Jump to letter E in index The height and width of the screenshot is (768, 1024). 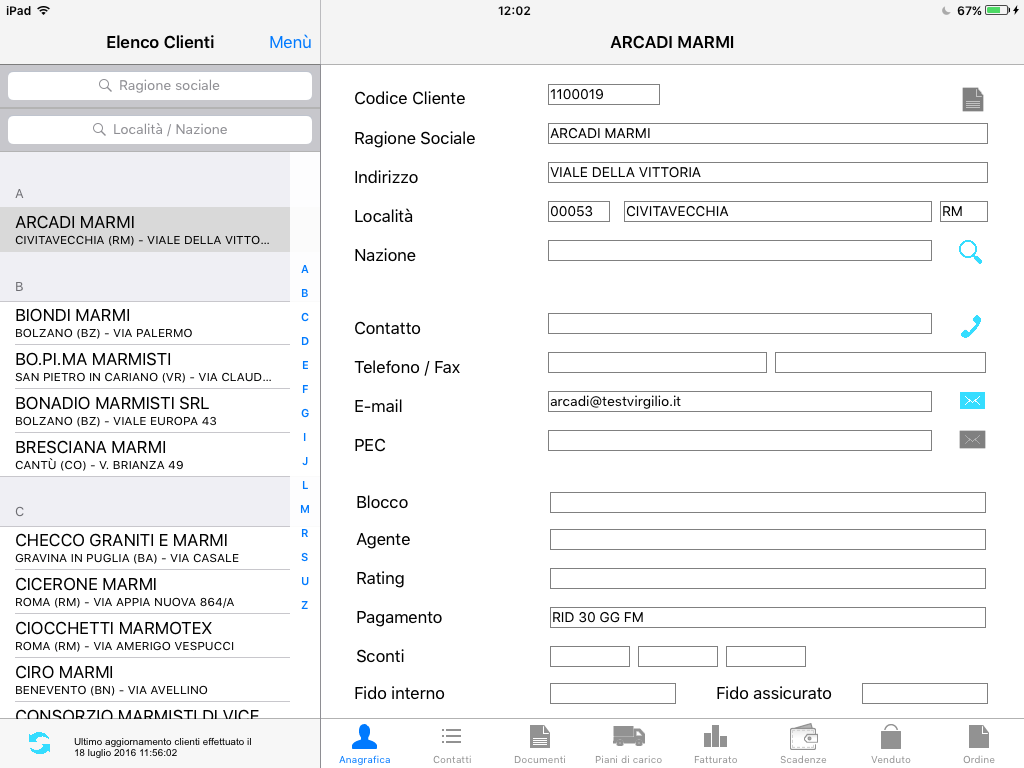(304, 365)
